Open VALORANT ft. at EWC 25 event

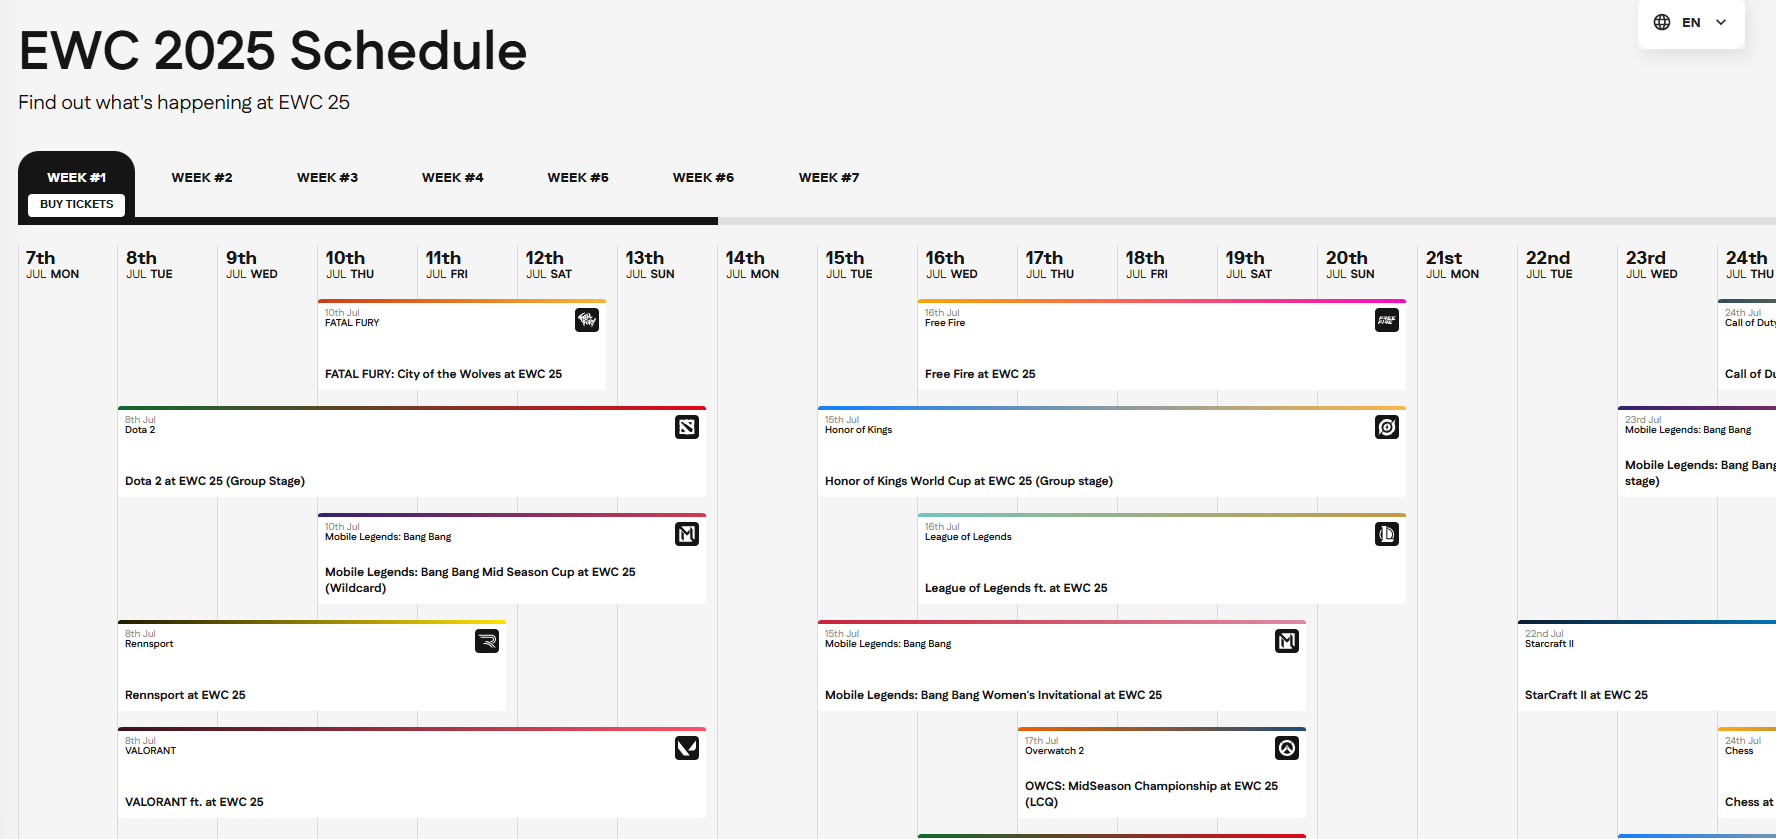(x=412, y=773)
